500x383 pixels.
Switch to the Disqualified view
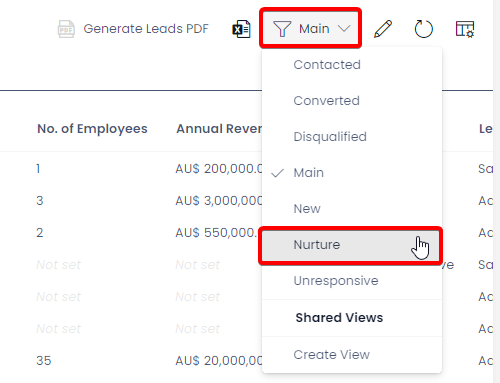click(352, 137)
